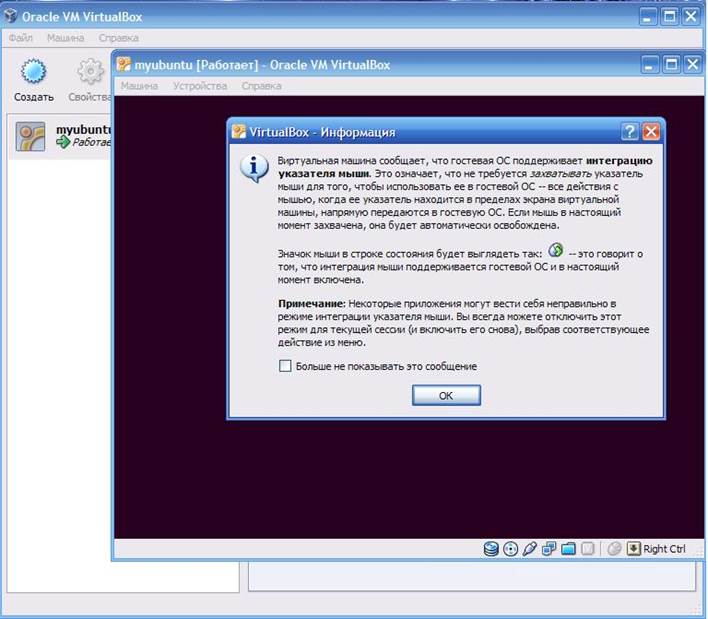The height and width of the screenshot is (619, 708).
Task: Click the Создать new machine toolbar icon
Action: [x=33, y=80]
